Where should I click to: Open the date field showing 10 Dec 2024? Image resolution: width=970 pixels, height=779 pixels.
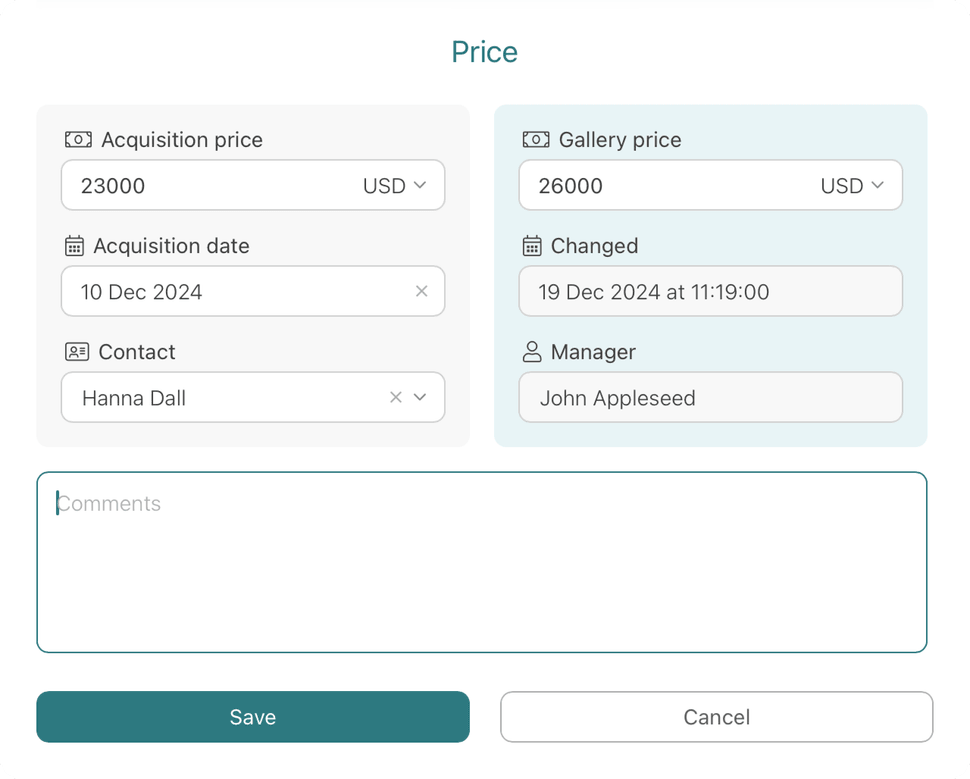tap(230, 292)
